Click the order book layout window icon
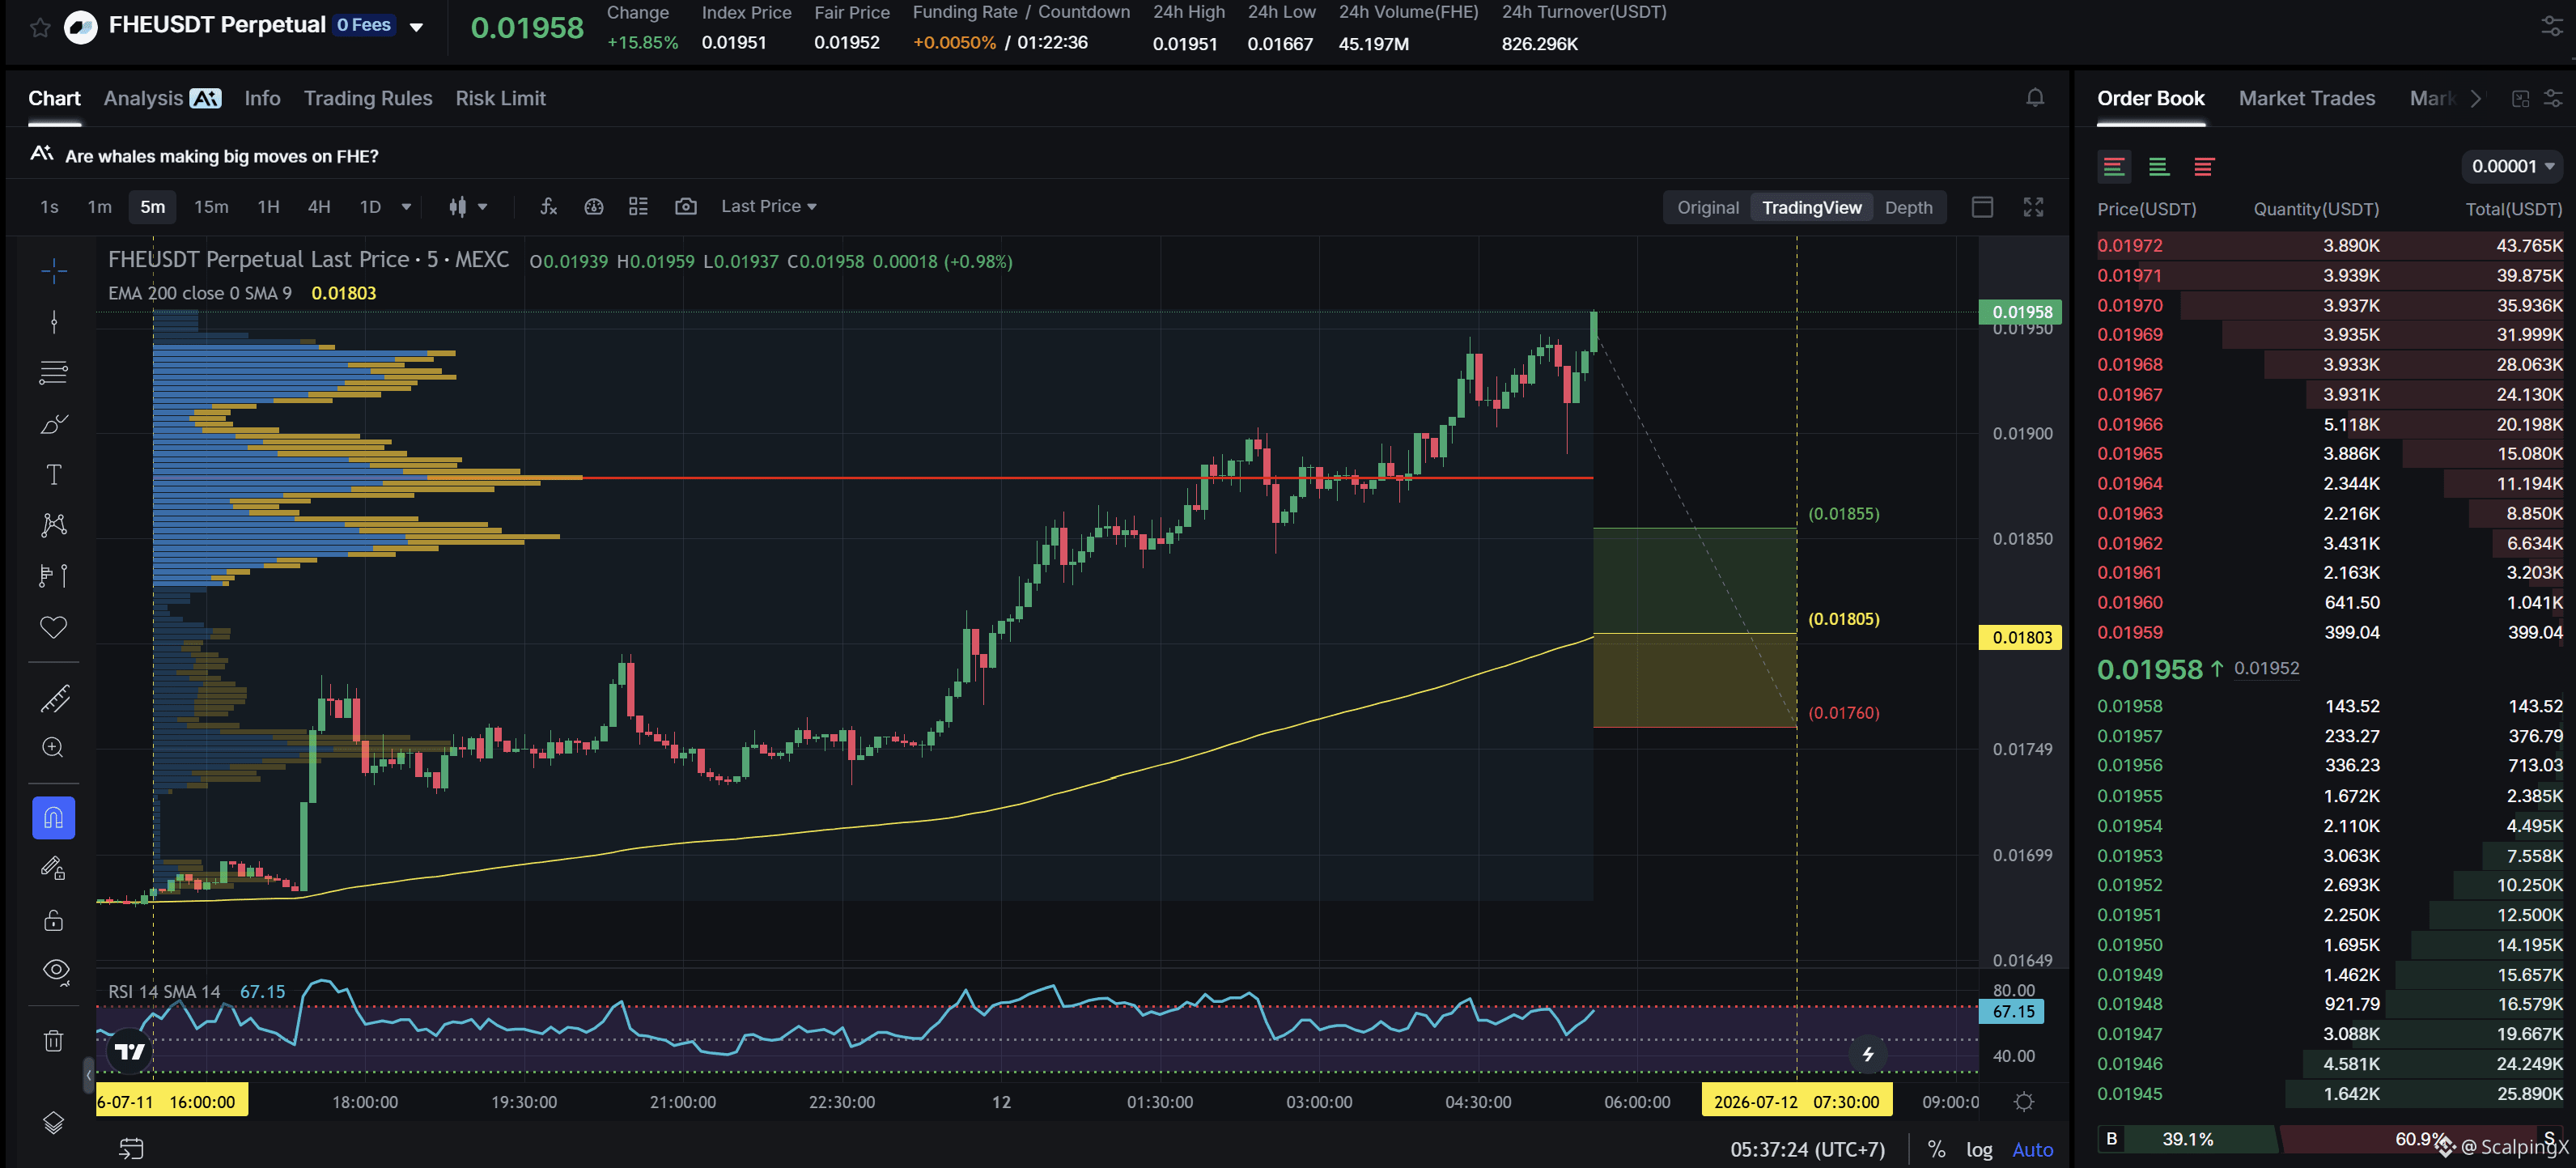This screenshot has width=2576, height=1168. tap(2520, 98)
